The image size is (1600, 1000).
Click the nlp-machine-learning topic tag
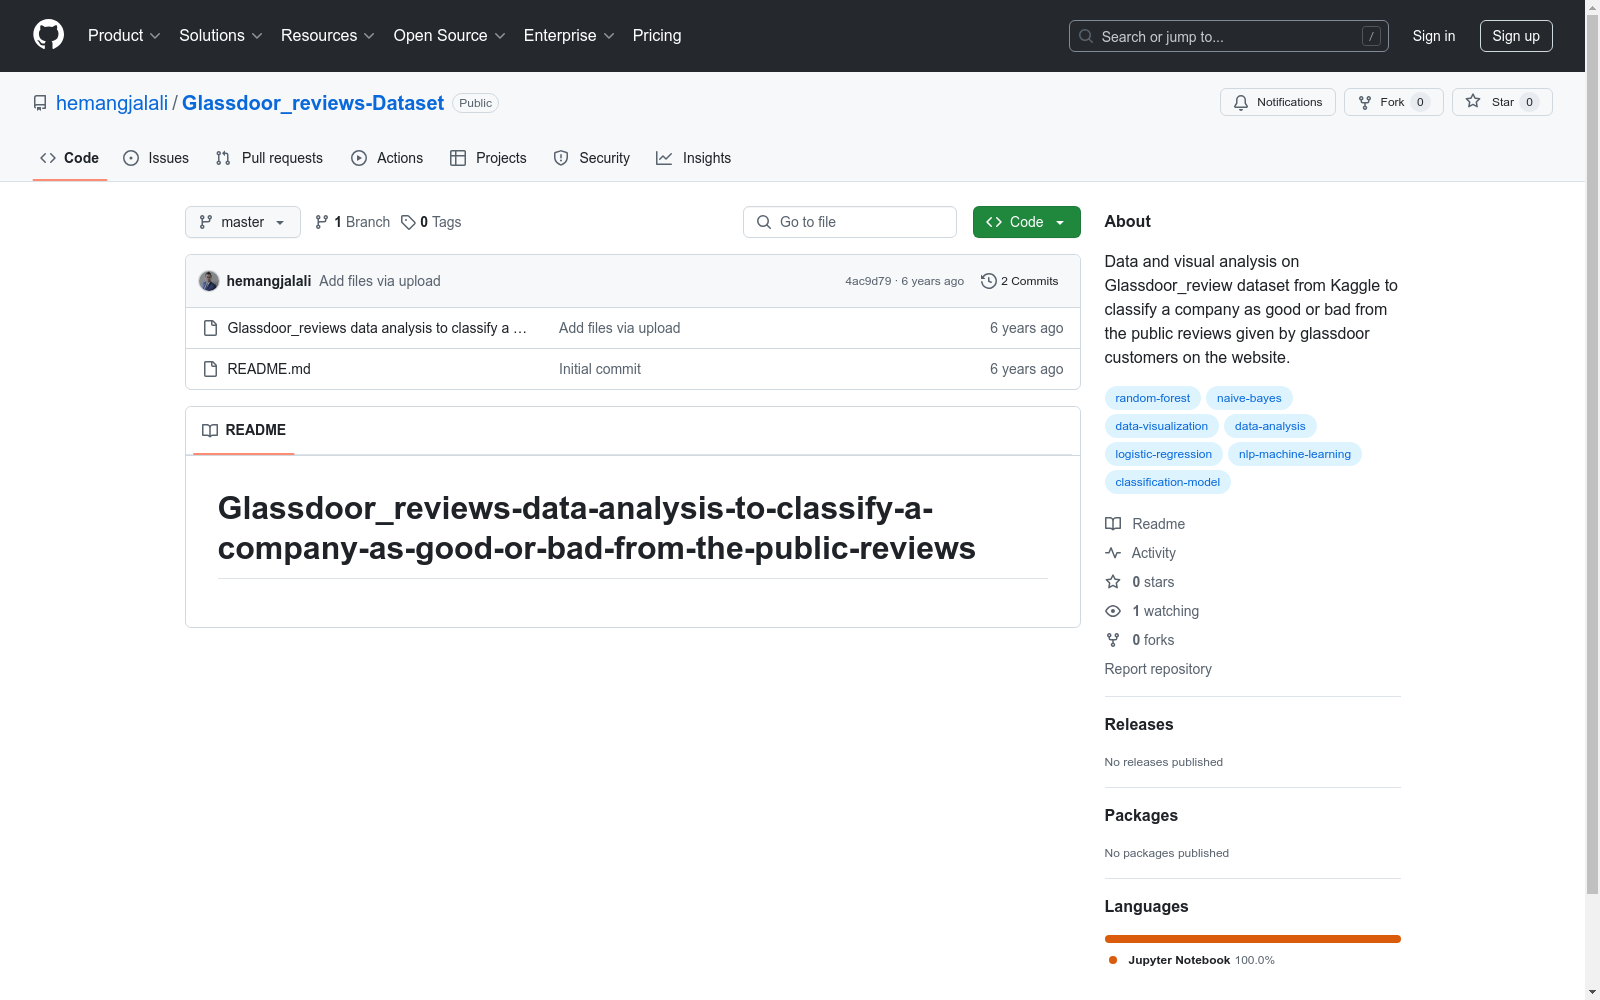point(1295,454)
